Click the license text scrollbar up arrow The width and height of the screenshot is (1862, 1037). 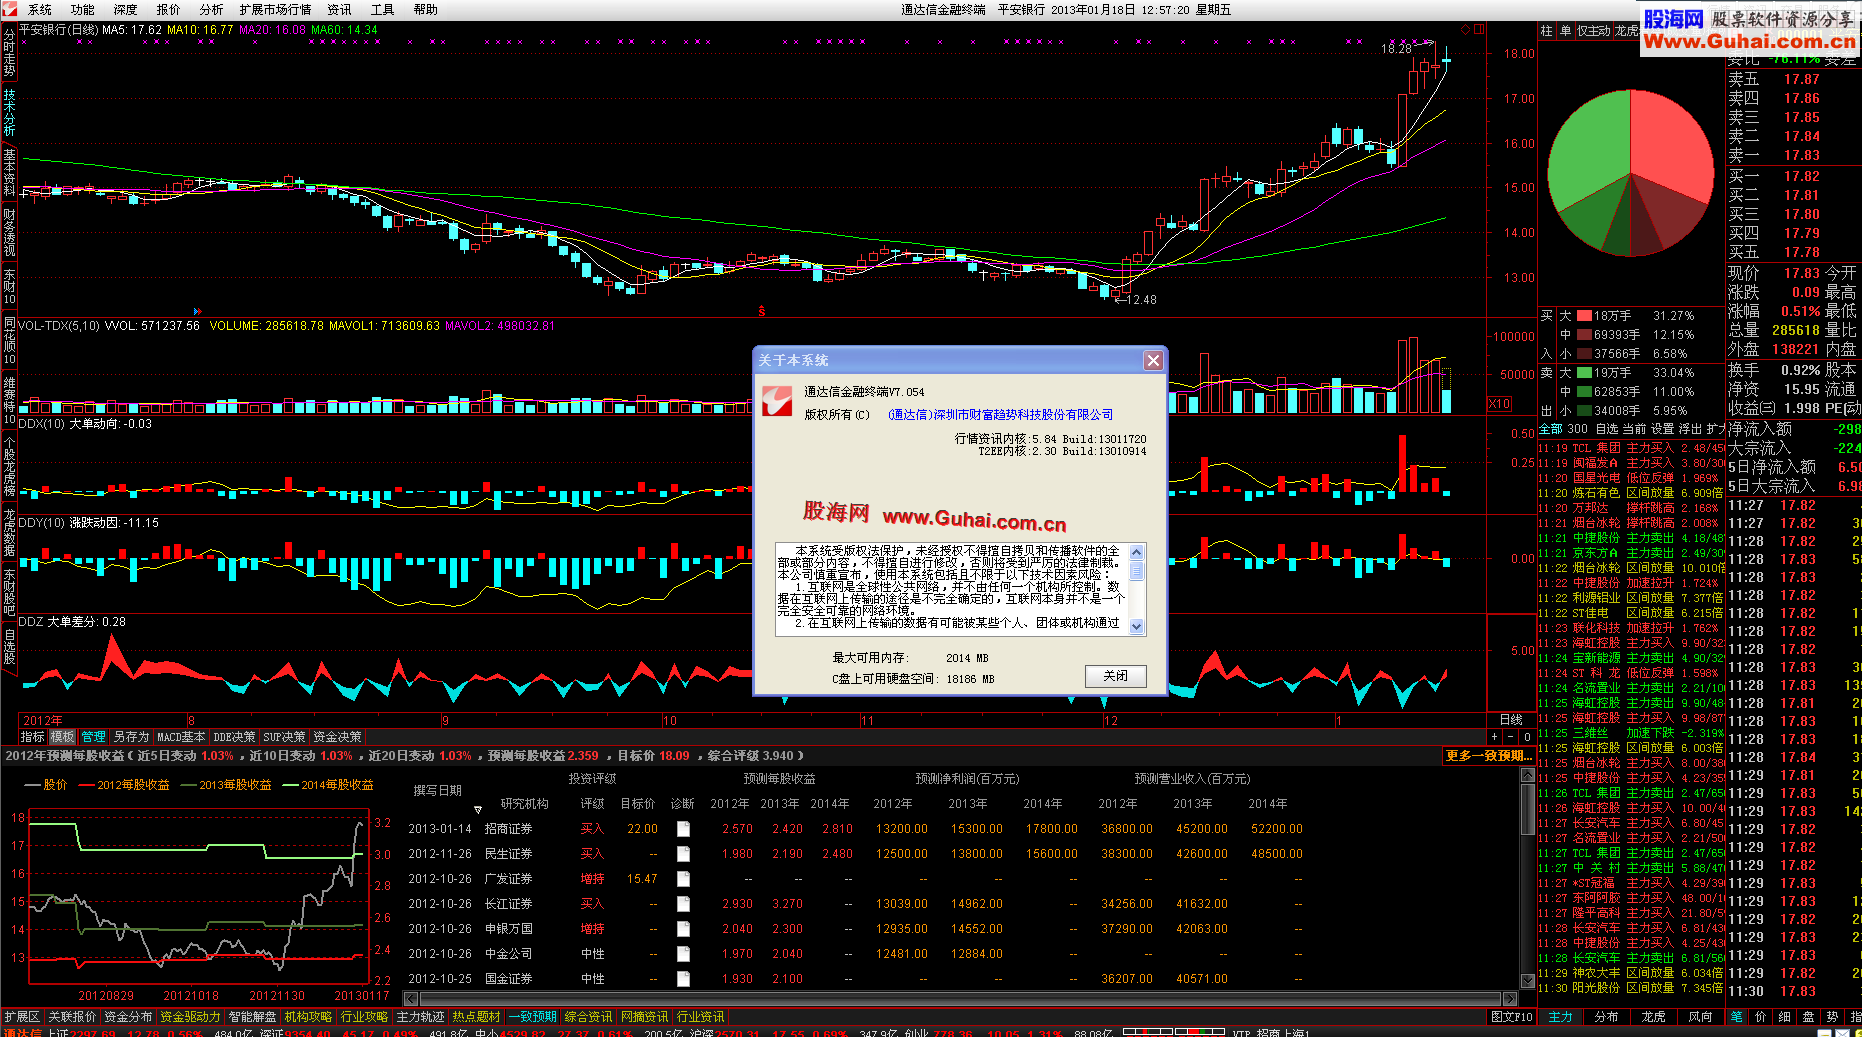click(x=1136, y=552)
